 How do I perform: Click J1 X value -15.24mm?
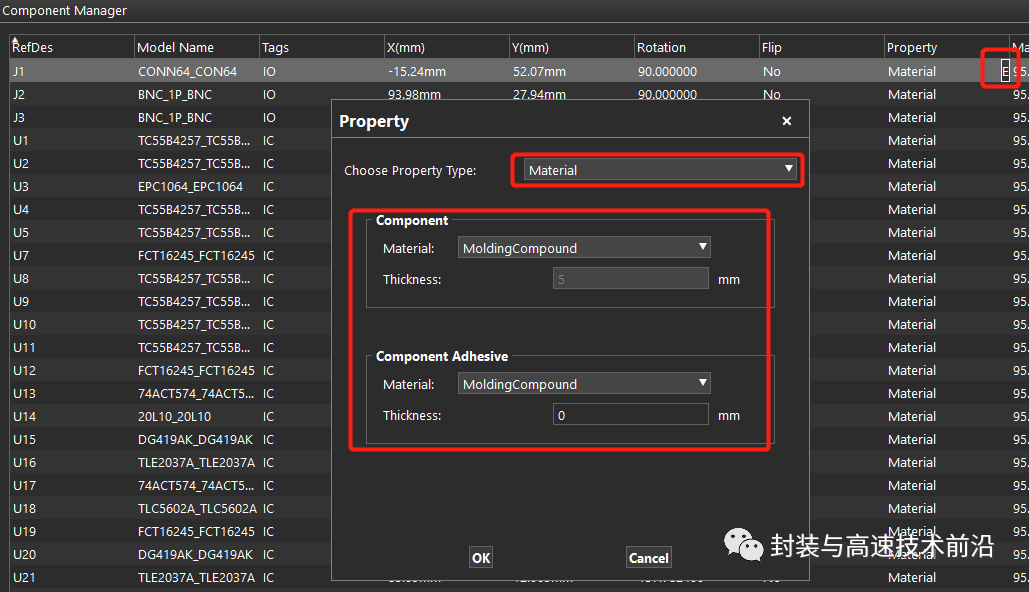(x=417, y=71)
